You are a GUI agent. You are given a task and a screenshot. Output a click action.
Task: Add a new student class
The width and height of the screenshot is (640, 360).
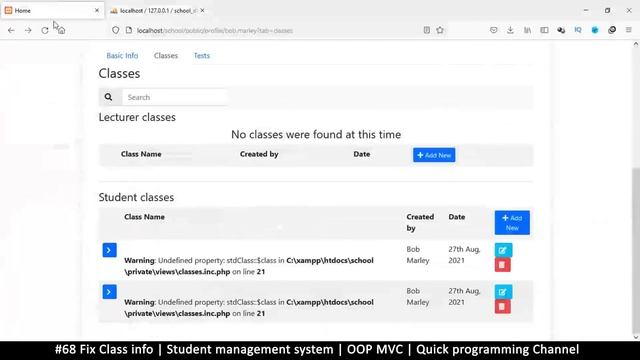[x=512, y=223]
